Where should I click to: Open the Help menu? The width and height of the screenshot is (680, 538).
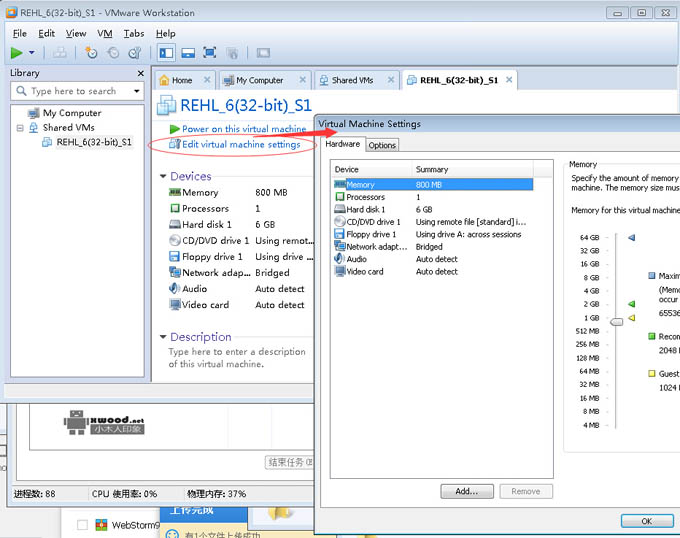pyautogui.click(x=166, y=33)
